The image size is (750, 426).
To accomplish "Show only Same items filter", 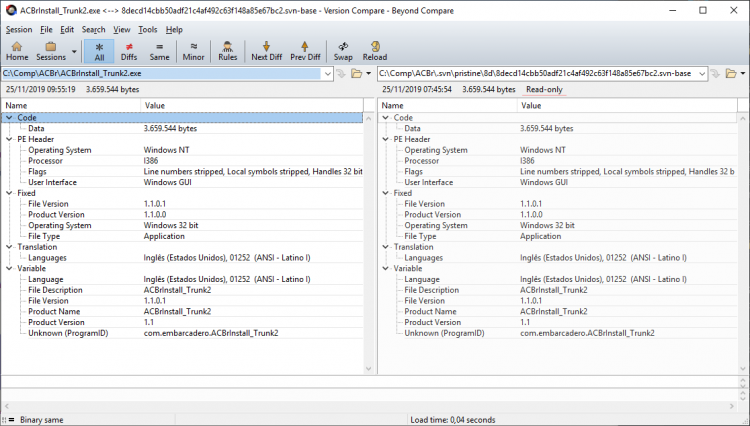I will (159, 51).
